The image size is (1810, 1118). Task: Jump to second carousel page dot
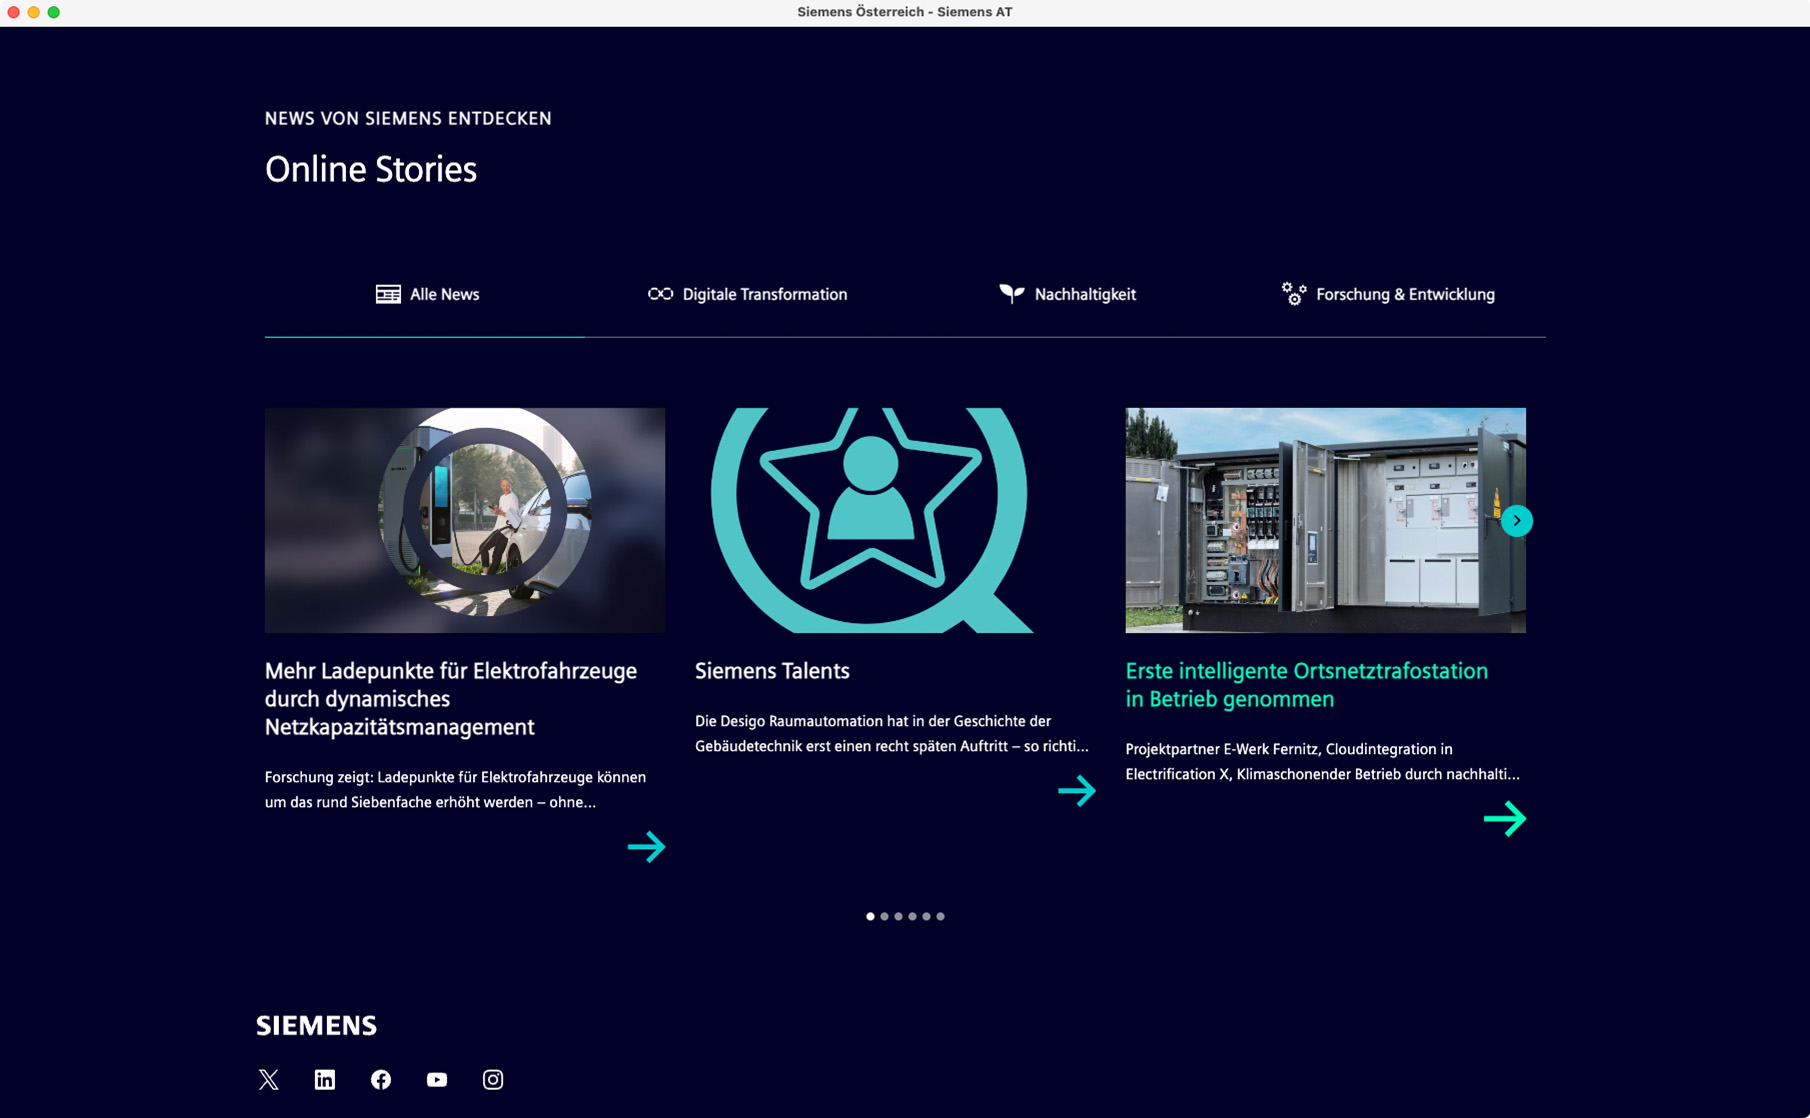[x=884, y=916]
